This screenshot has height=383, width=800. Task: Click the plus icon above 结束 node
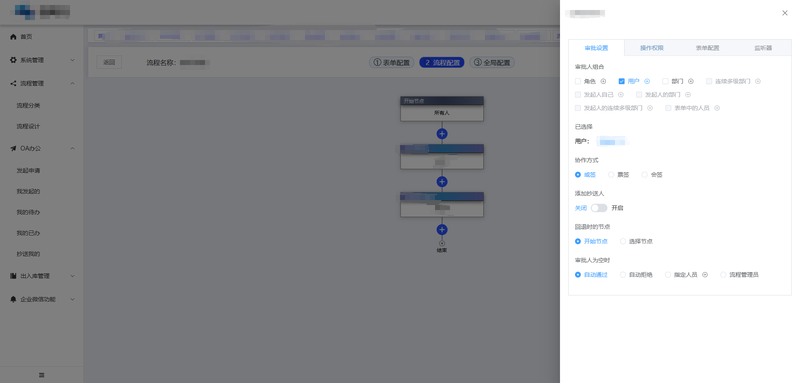(x=442, y=229)
